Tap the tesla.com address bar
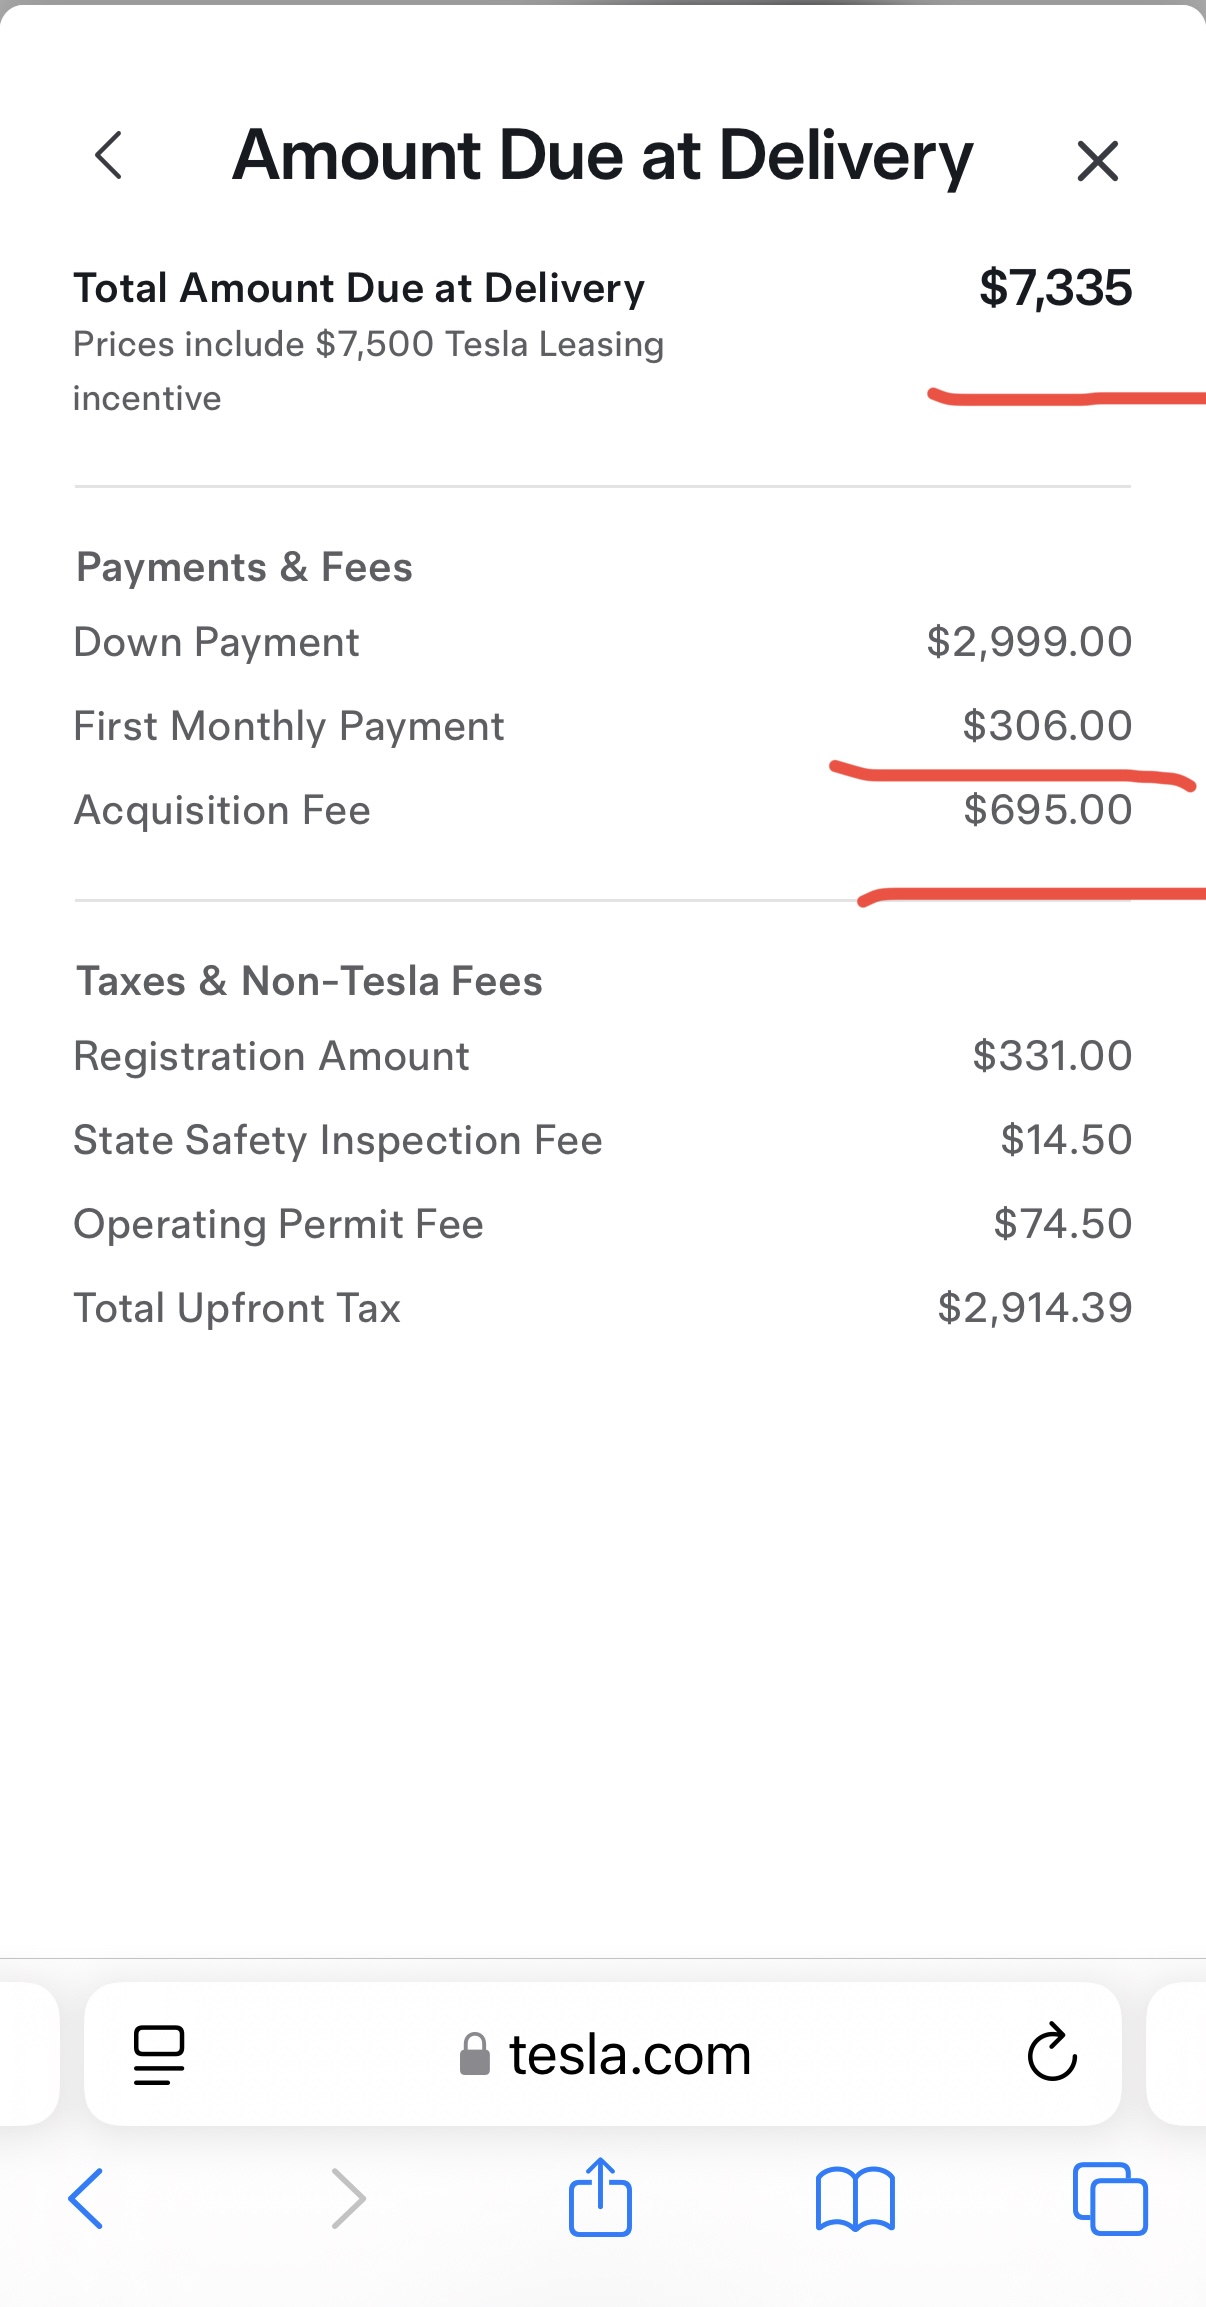Image resolution: width=1206 pixels, height=2307 pixels. pos(630,2055)
